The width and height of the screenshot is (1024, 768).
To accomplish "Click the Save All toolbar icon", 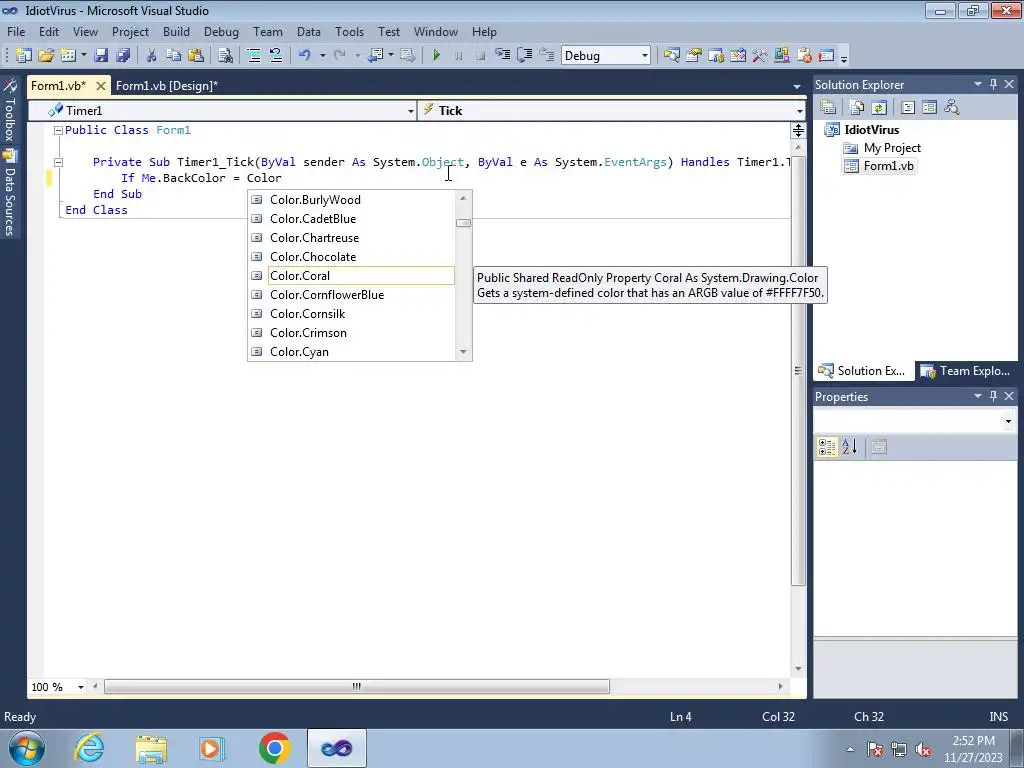I will 123,56.
